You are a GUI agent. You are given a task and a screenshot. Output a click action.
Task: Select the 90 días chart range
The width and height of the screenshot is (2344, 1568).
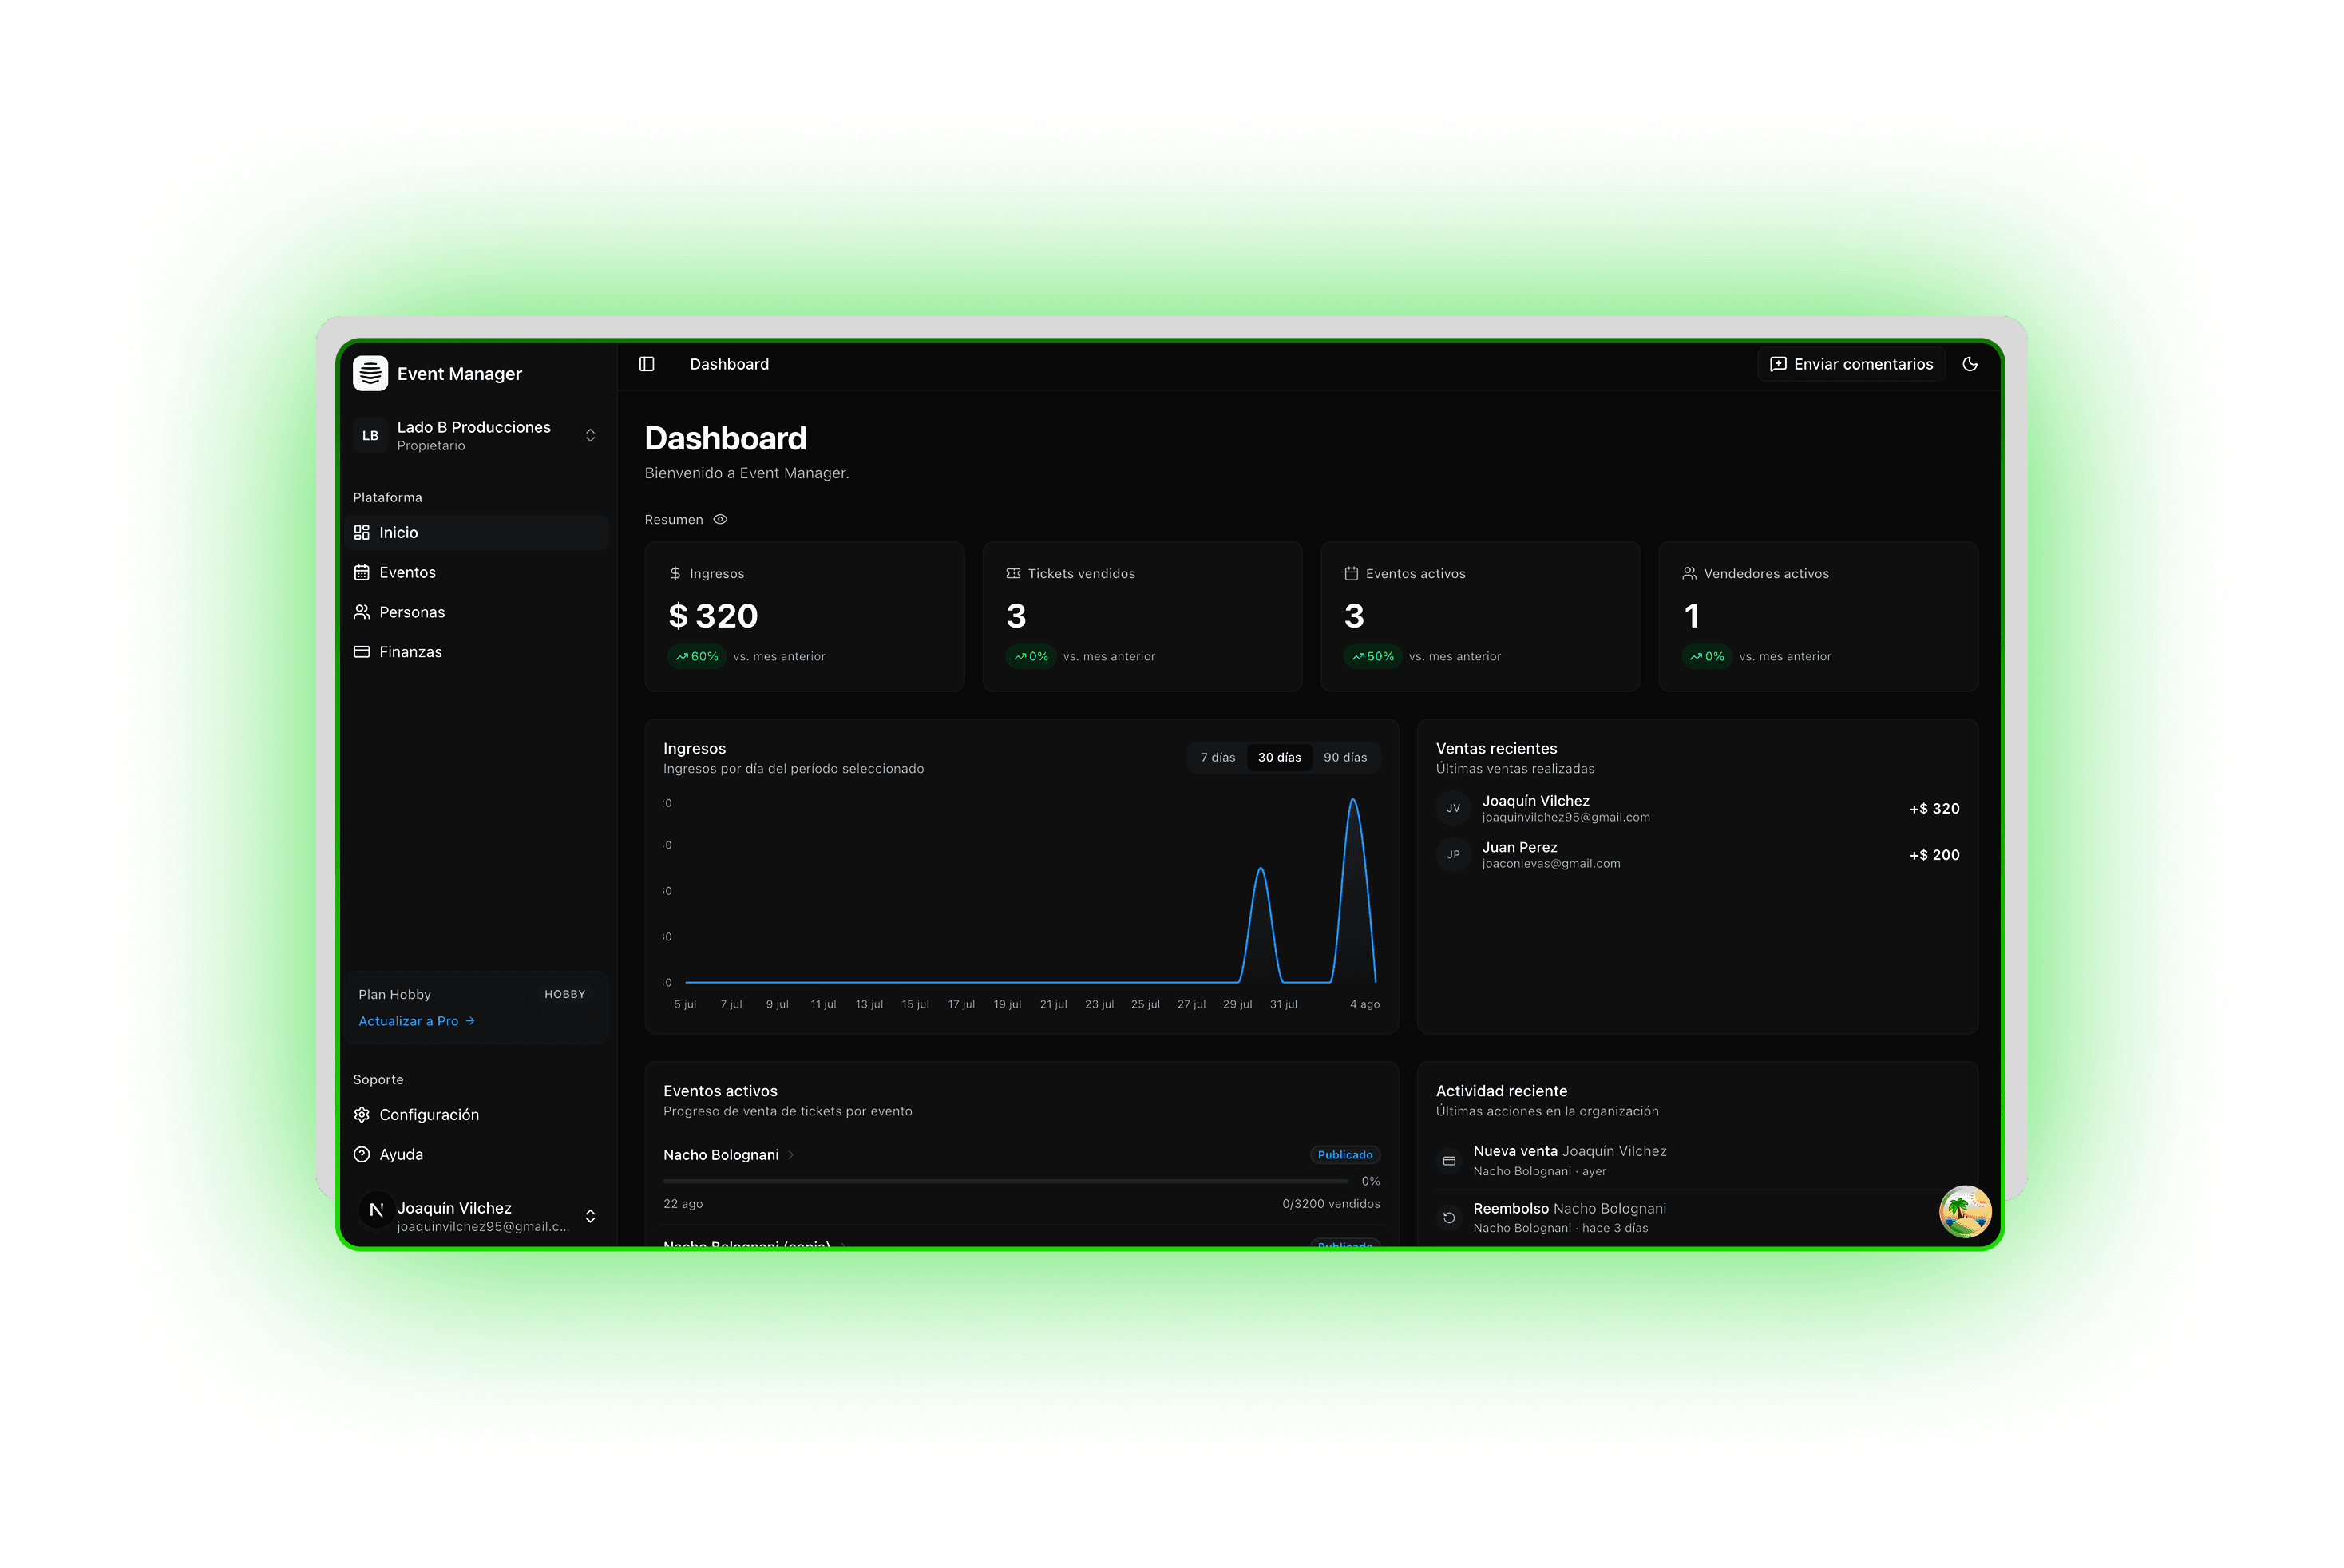point(1345,758)
